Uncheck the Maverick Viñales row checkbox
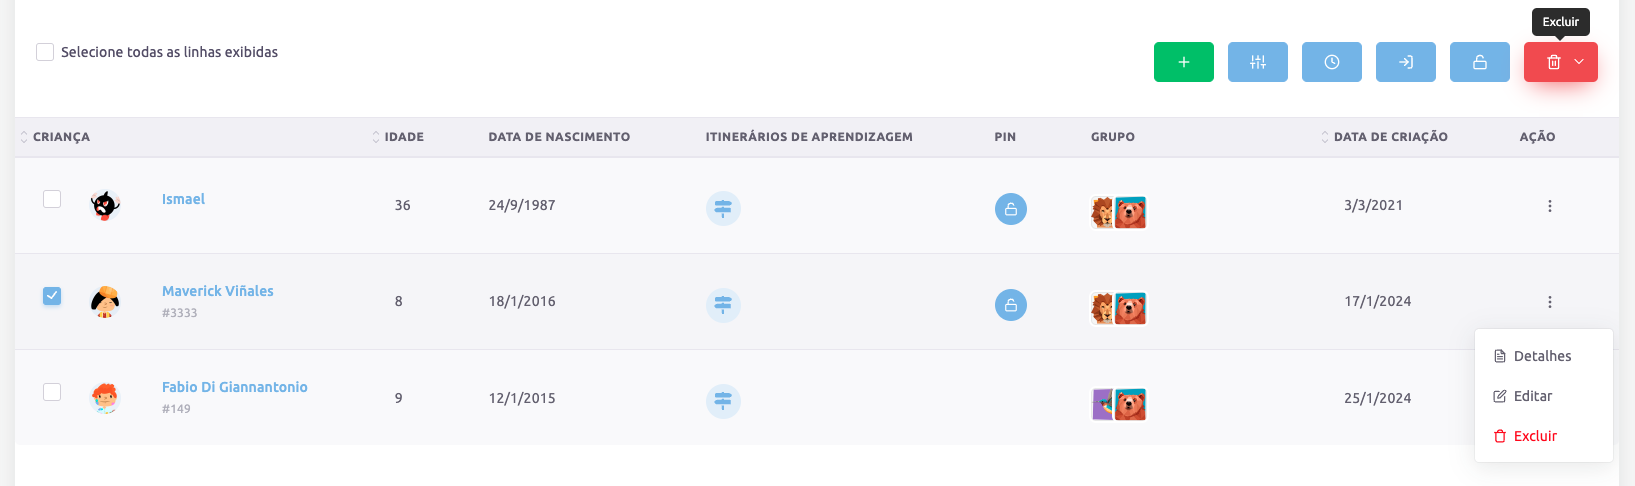 coord(52,296)
